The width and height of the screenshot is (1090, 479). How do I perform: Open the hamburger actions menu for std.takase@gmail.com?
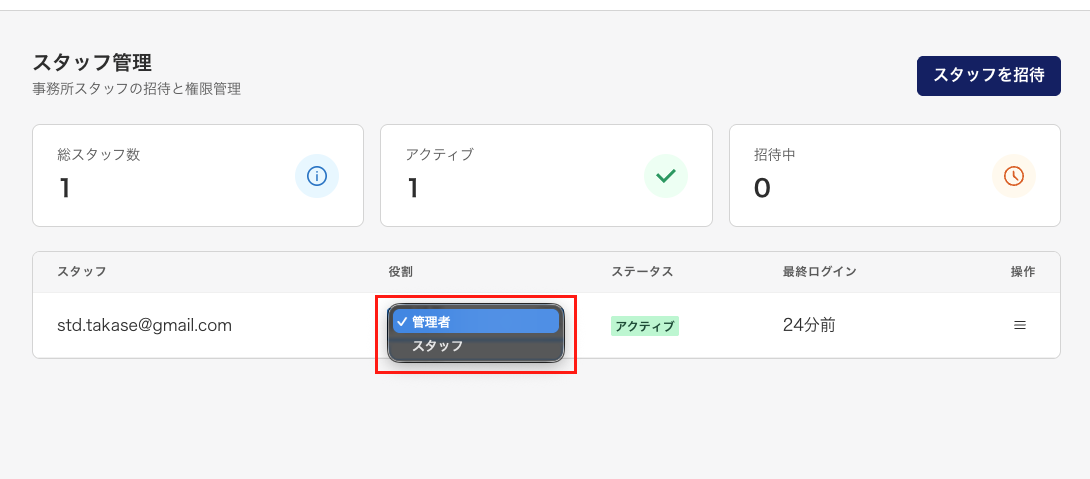pos(1020,325)
